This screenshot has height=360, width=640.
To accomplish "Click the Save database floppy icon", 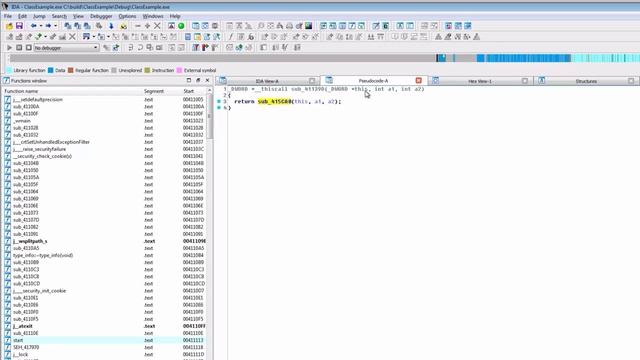I will pyautogui.click(x=19, y=26).
